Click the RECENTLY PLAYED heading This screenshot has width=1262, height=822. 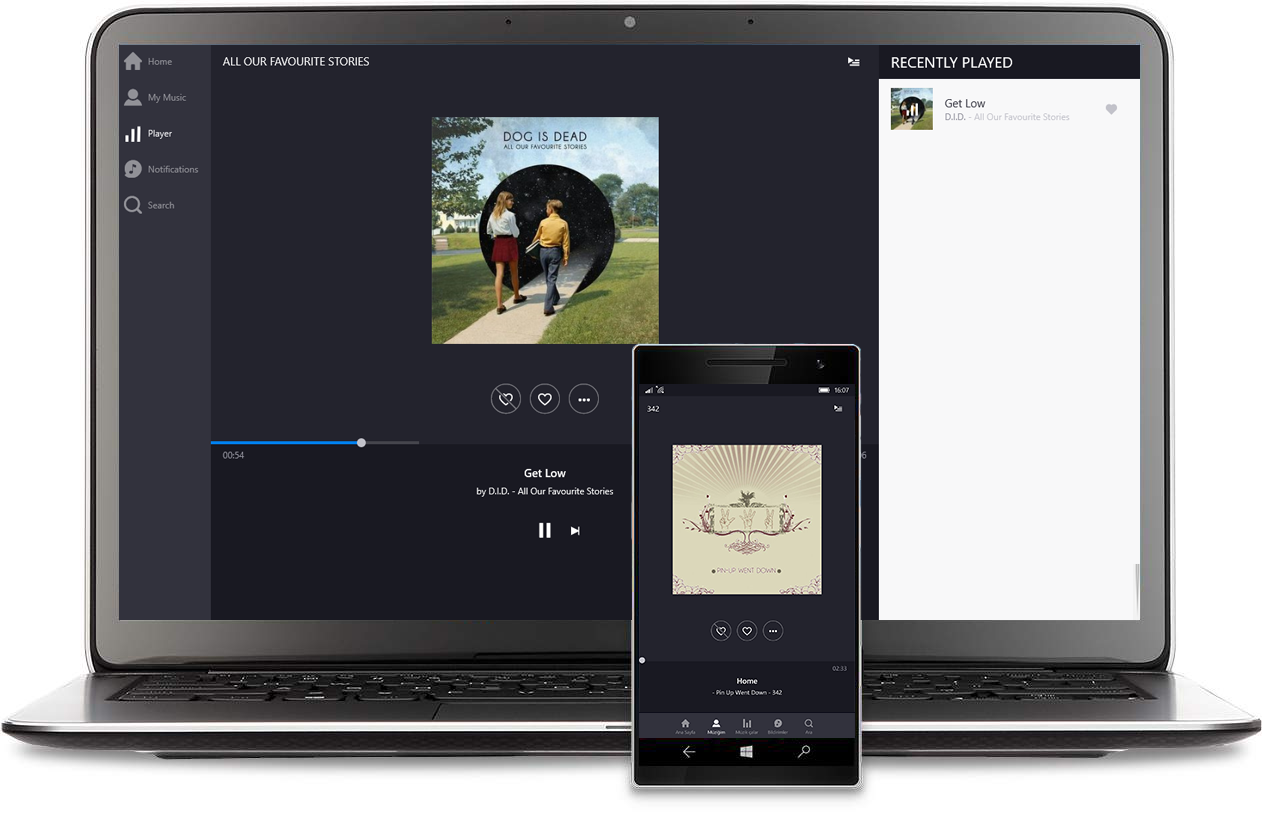[951, 62]
